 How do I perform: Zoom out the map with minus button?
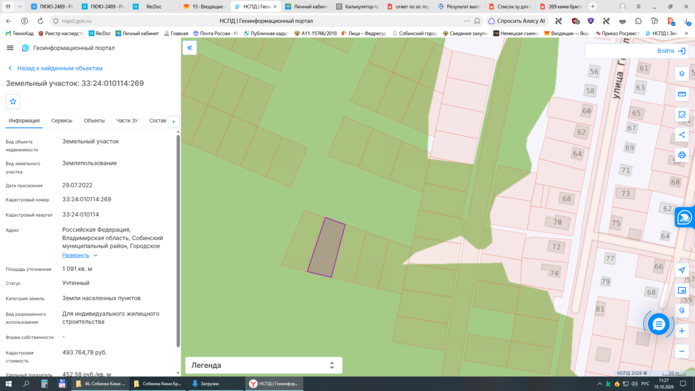(x=682, y=352)
